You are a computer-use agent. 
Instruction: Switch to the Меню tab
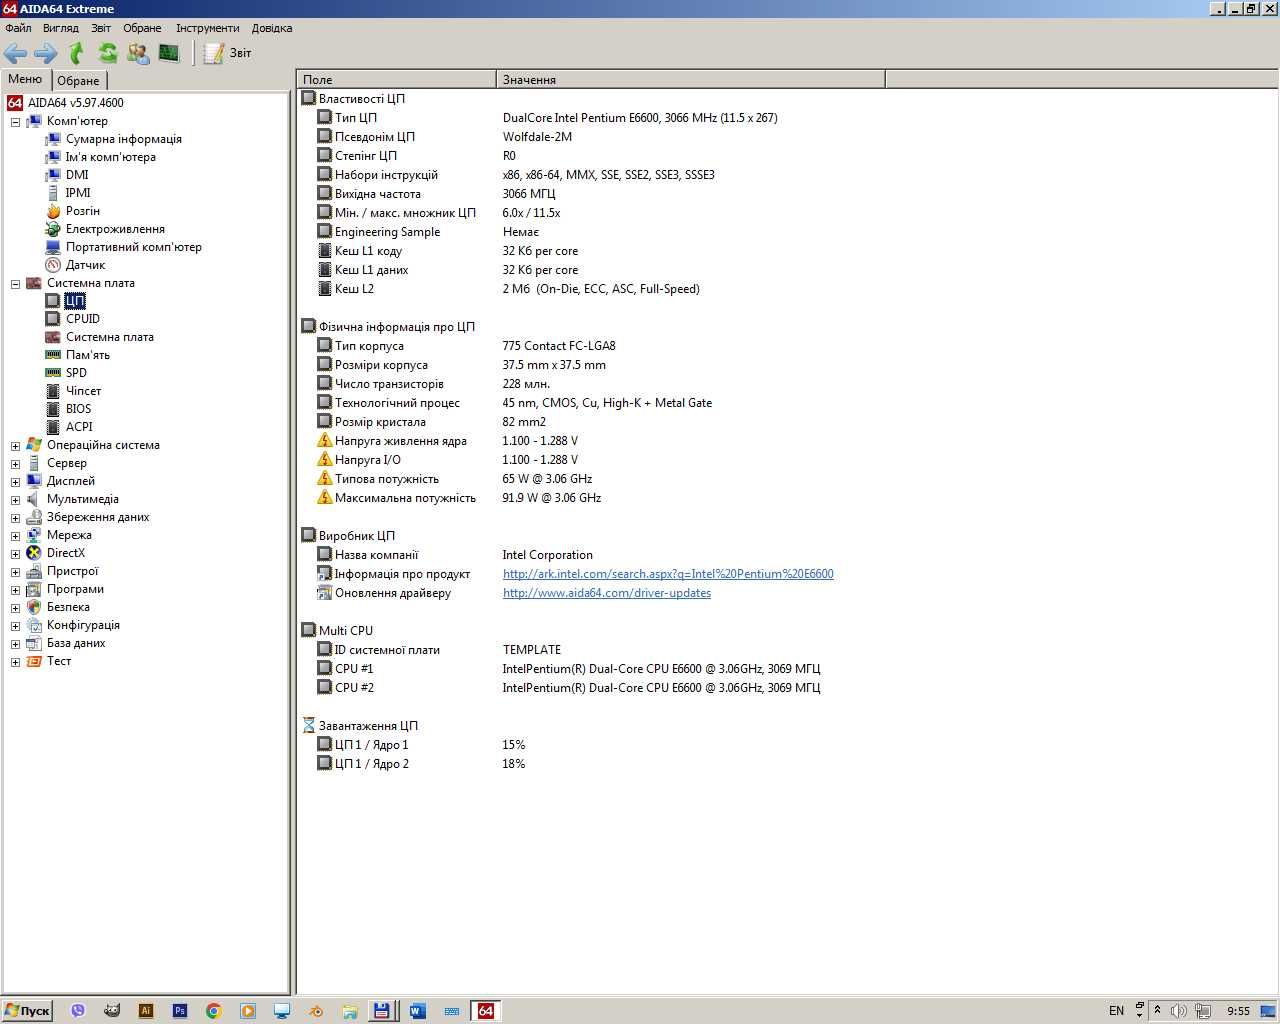(x=25, y=79)
